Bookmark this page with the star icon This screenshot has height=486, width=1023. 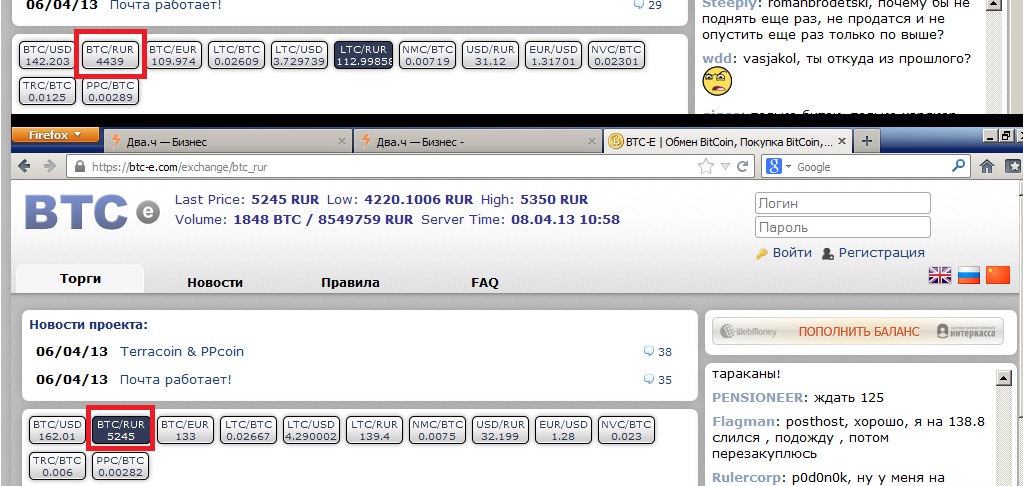click(705, 167)
